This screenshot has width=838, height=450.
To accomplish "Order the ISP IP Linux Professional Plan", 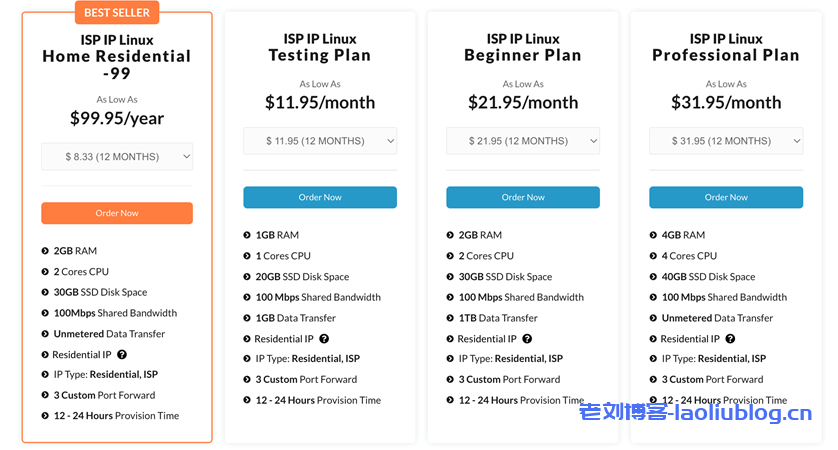I will click(x=726, y=197).
